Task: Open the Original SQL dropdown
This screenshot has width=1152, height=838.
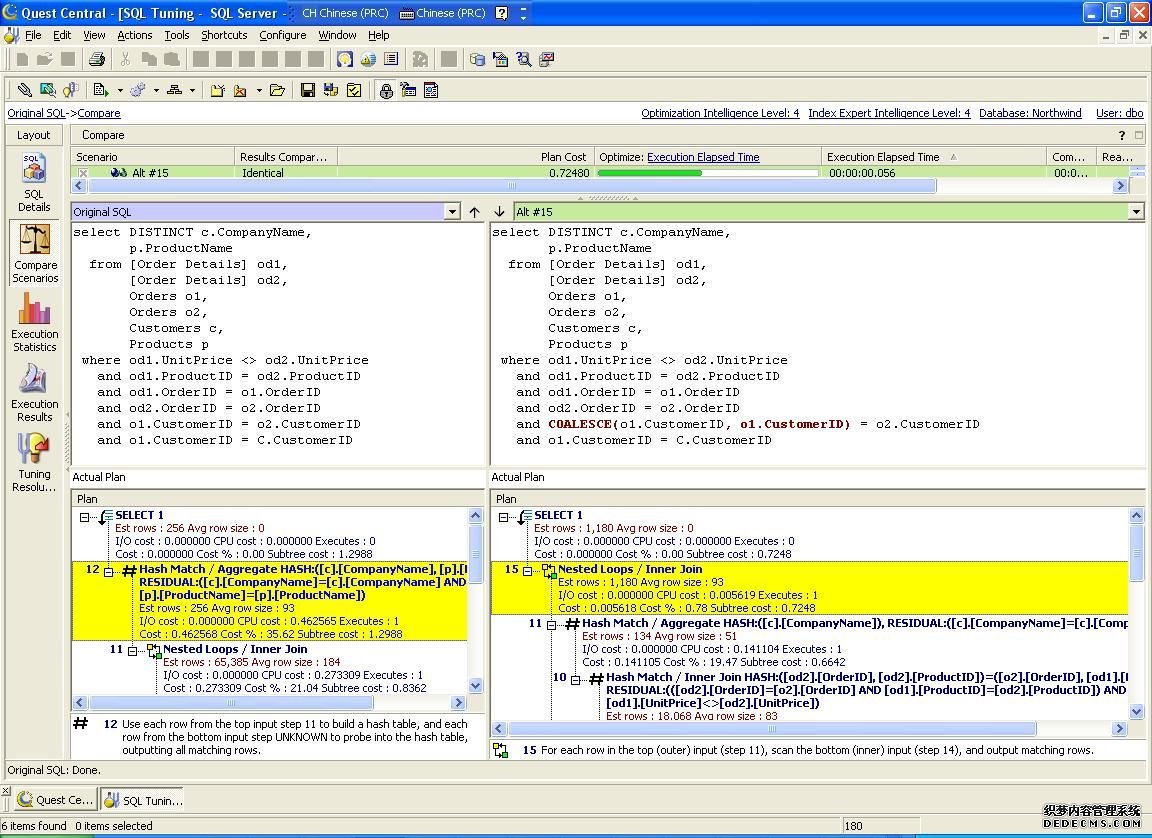Action: [452, 212]
